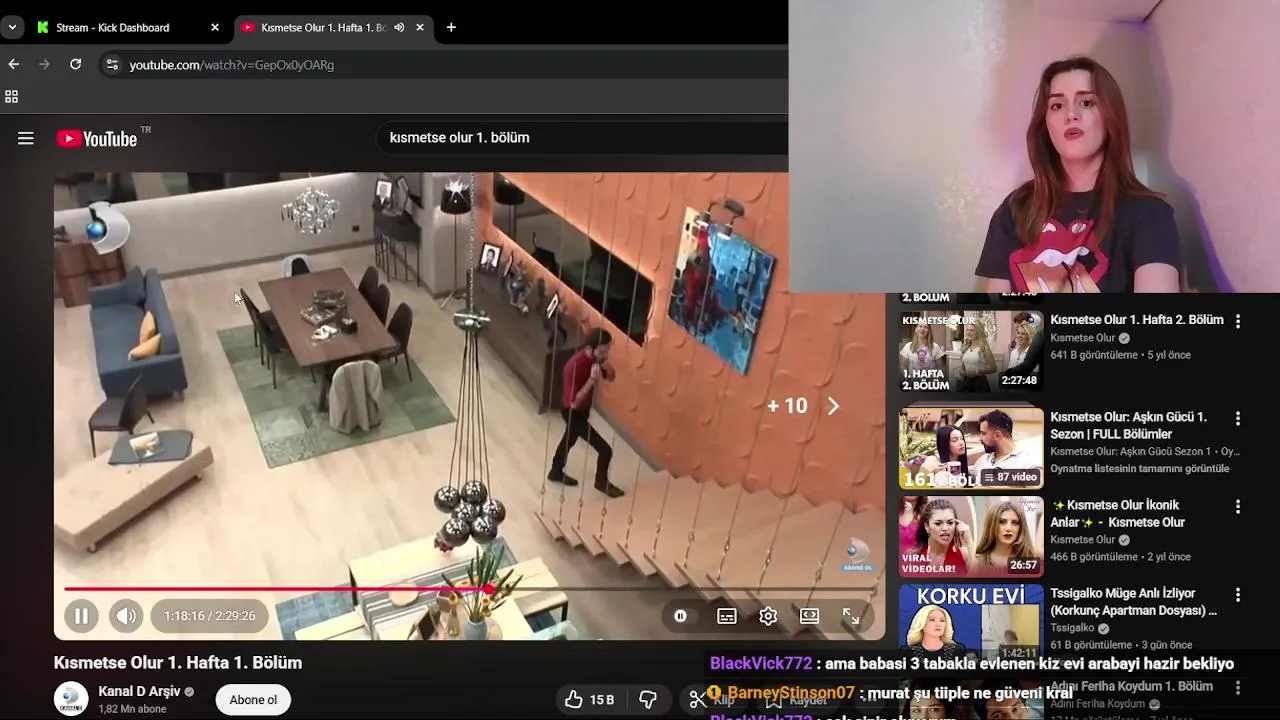The image size is (1280, 720).
Task: Open the Kısmetse Olur İkonik Anlar thumbnail
Action: coord(970,537)
